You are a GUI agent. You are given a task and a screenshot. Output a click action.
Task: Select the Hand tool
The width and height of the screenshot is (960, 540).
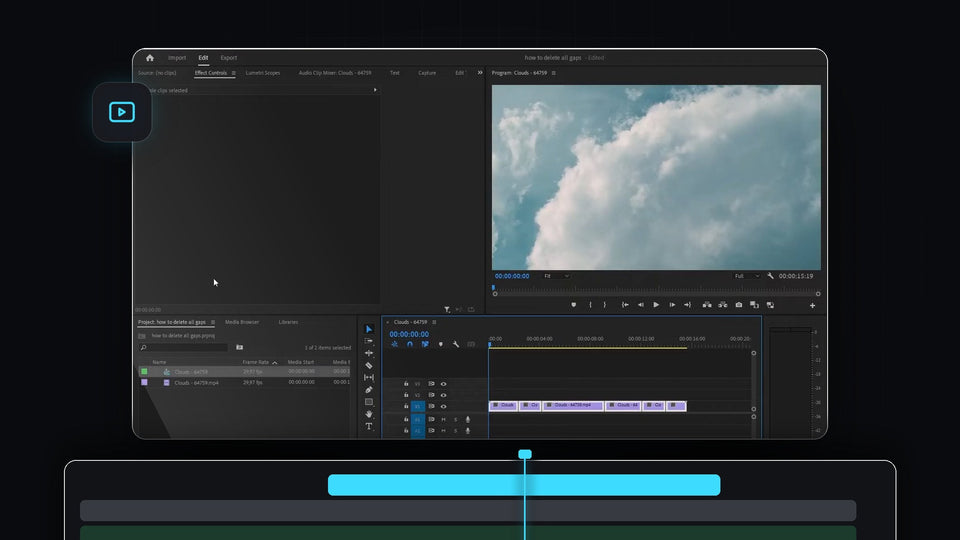pyautogui.click(x=369, y=414)
